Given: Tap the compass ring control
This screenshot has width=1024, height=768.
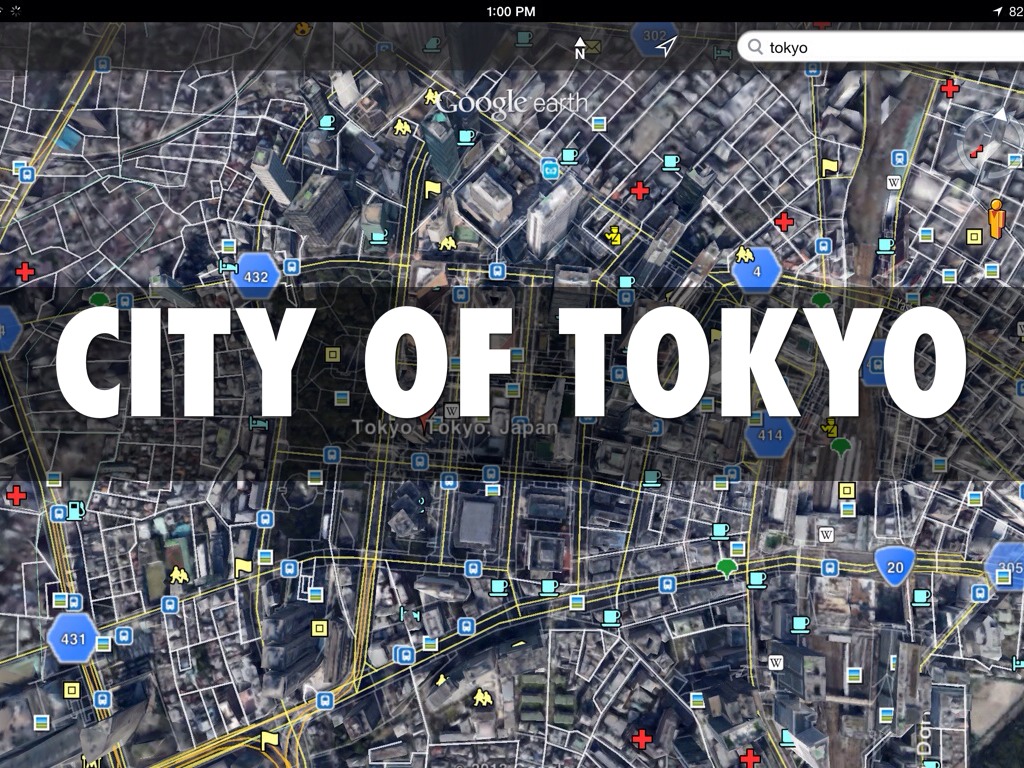Looking at the screenshot, I should [x=993, y=145].
